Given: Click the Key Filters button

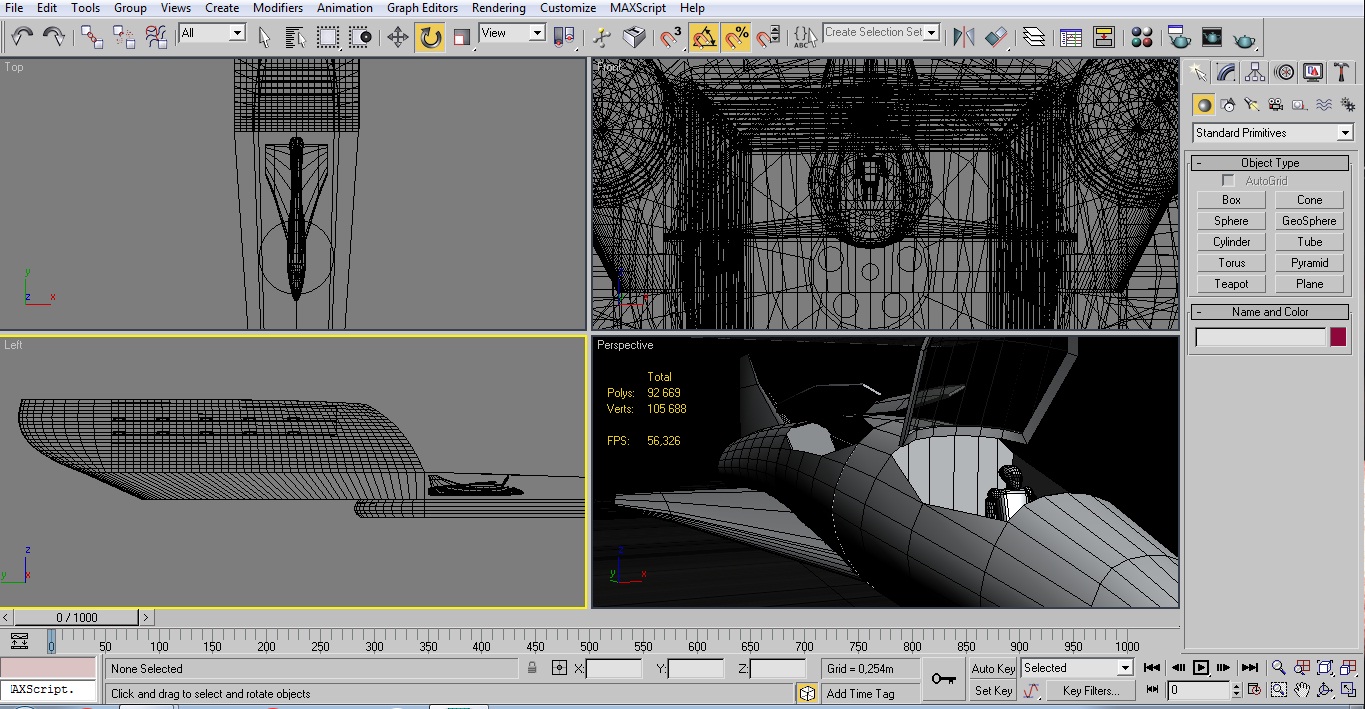Looking at the screenshot, I should coord(1090,690).
